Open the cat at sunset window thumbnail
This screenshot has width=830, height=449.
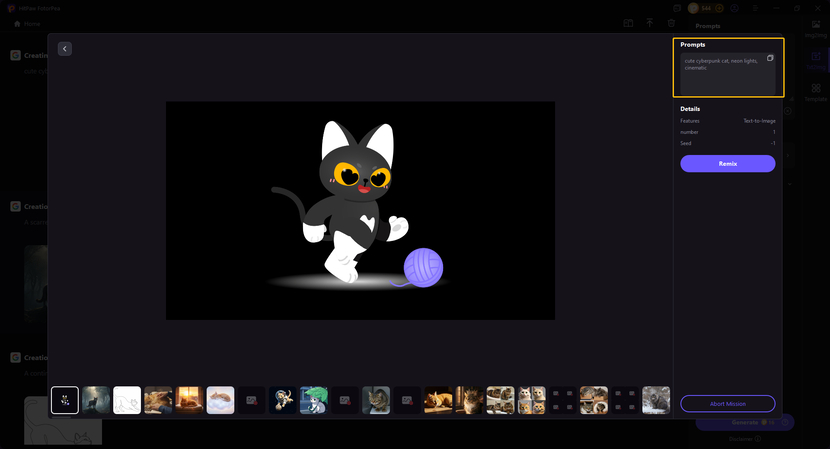point(189,400)
